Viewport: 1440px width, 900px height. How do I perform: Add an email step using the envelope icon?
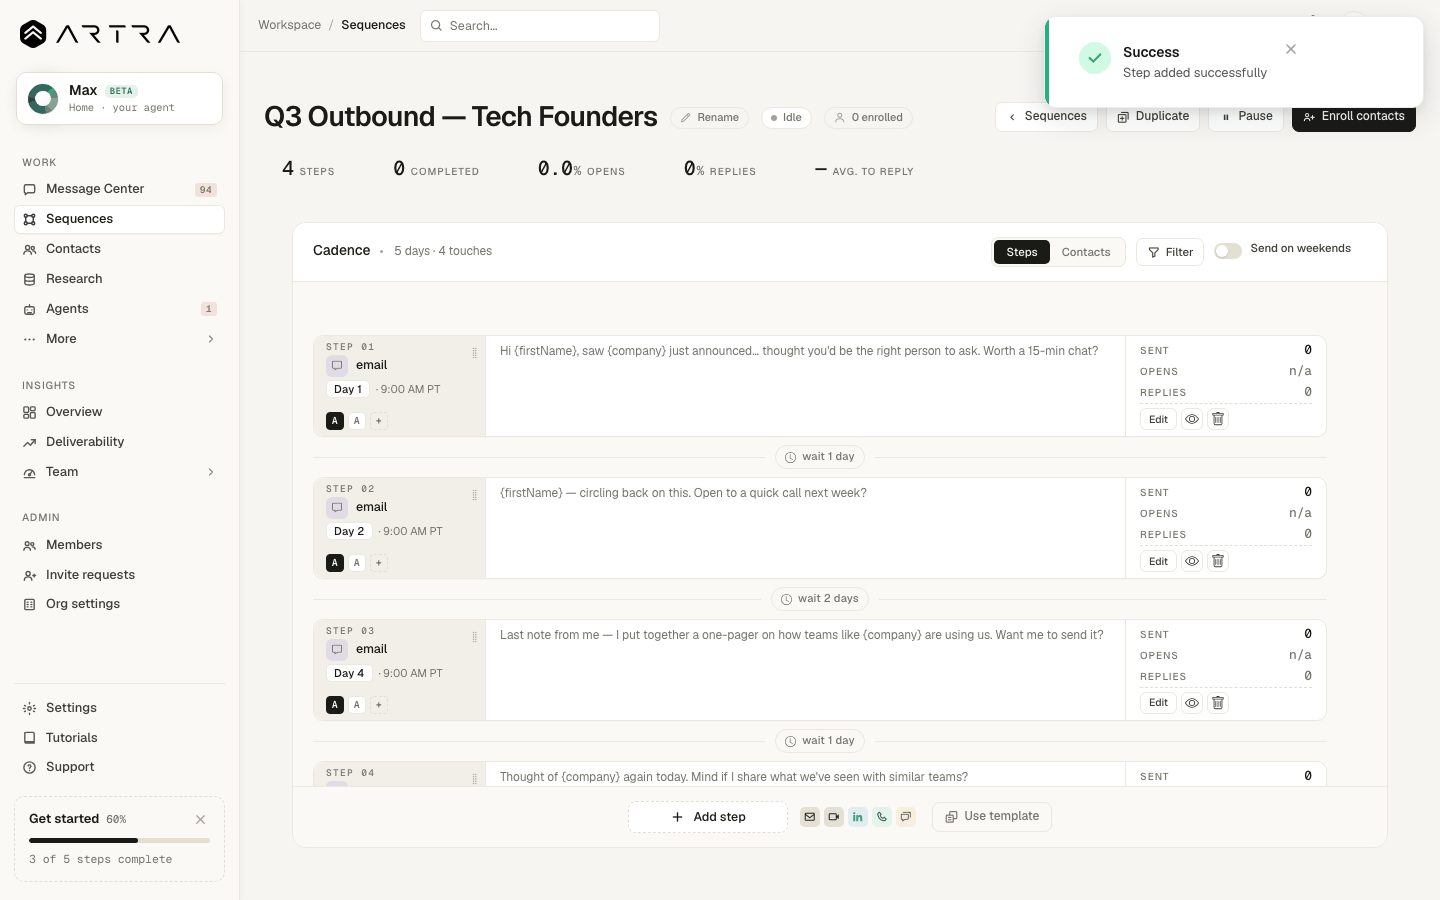[x=810, y=817]
